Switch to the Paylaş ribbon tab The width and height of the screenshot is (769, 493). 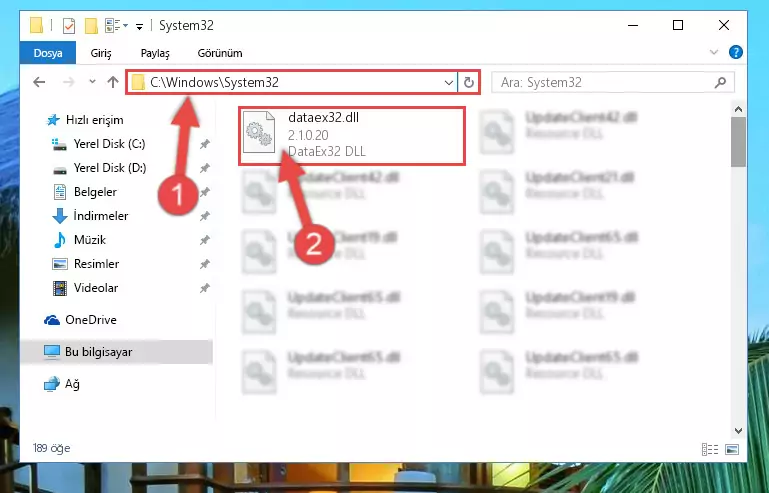155,53
